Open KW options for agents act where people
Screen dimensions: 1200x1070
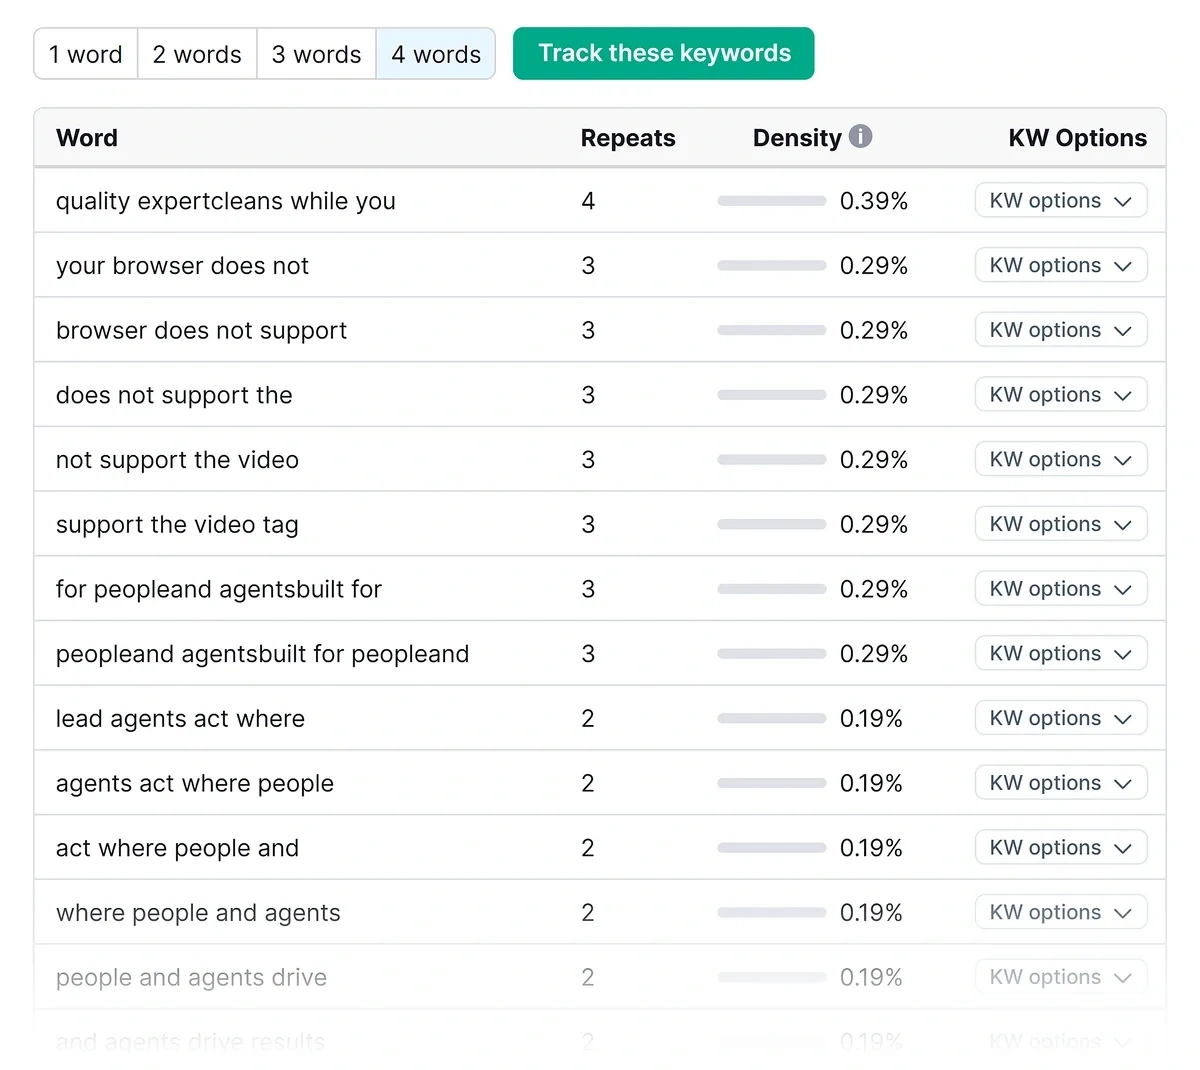(x=1061, y=782)
